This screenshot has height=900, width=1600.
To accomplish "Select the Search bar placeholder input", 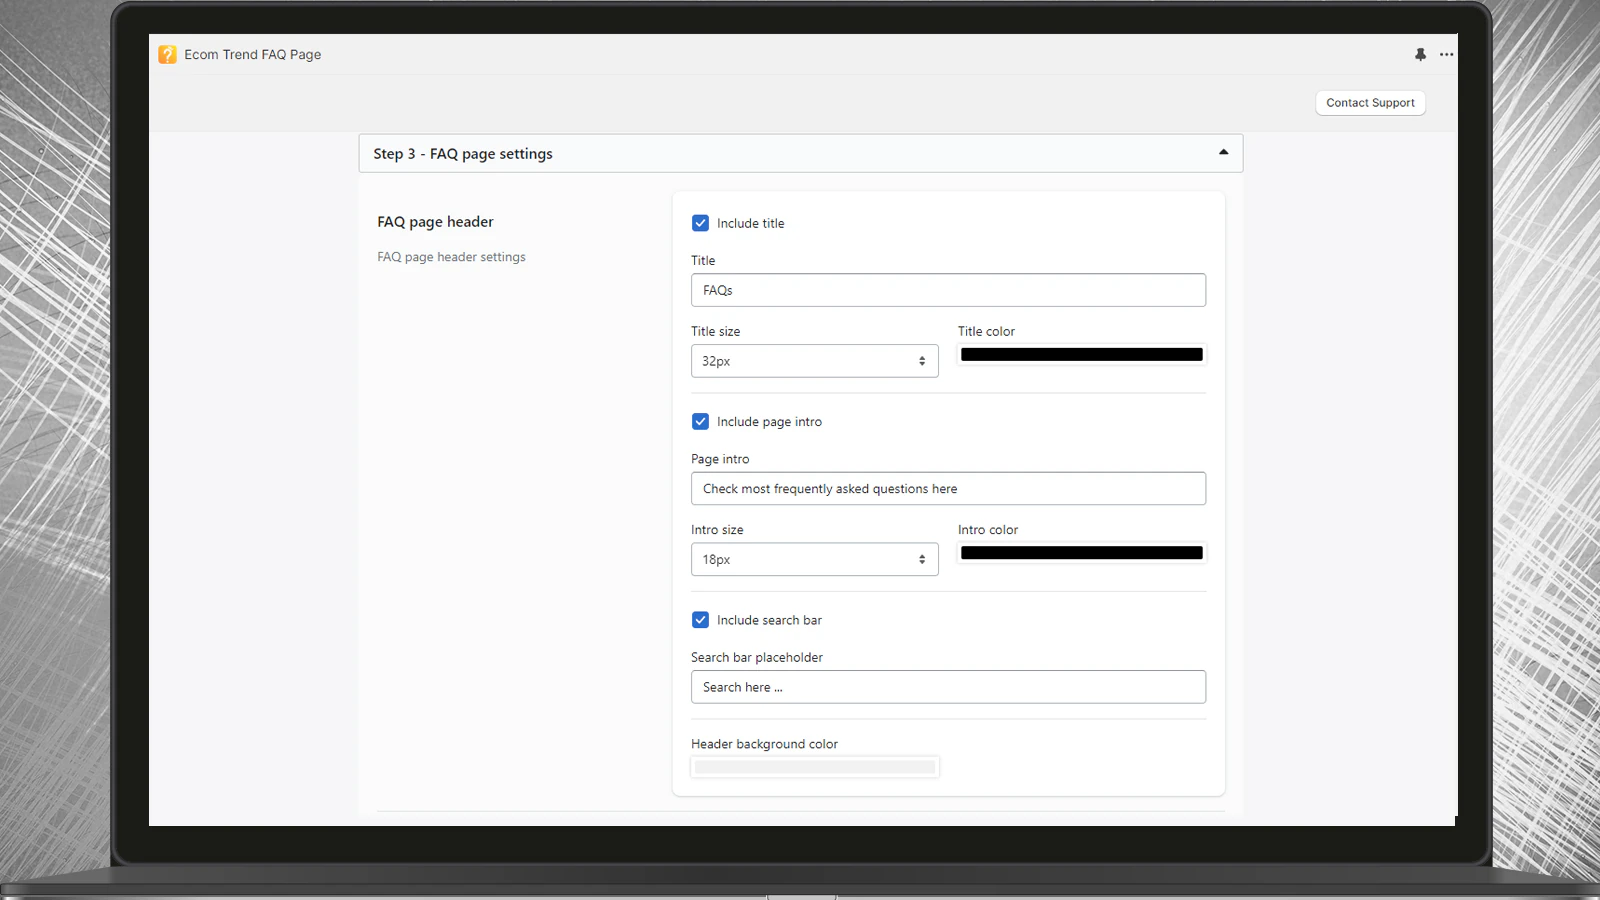I will click(948, 687).
